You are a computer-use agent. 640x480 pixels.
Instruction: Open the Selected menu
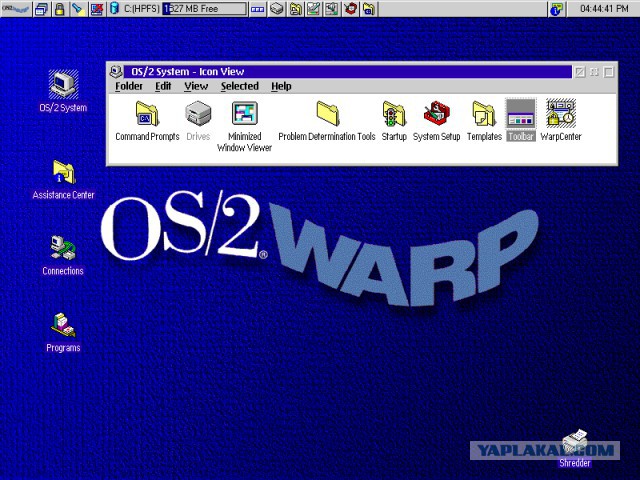pos(240,86)
